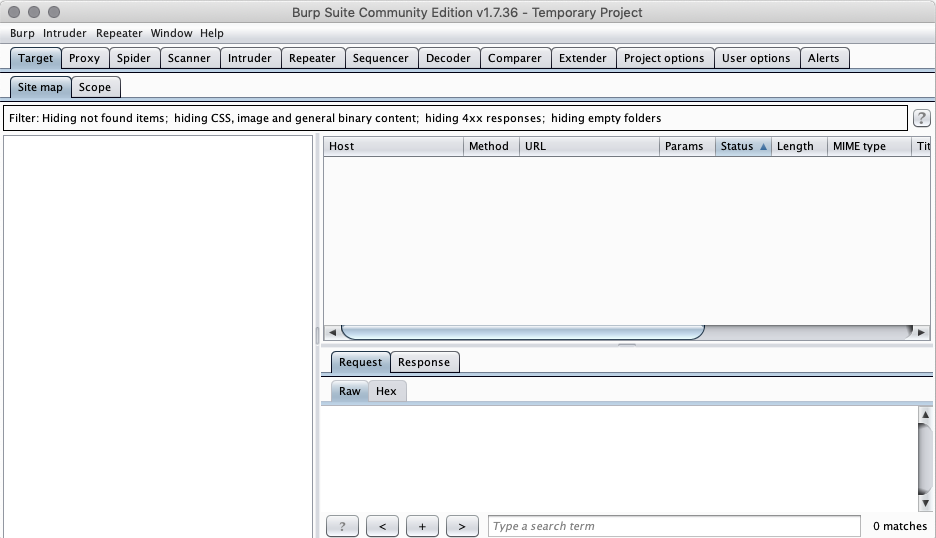936x538 pixels.
Task: Open the Burp menu
Action: pyautogui.click(x=22, y=33)
